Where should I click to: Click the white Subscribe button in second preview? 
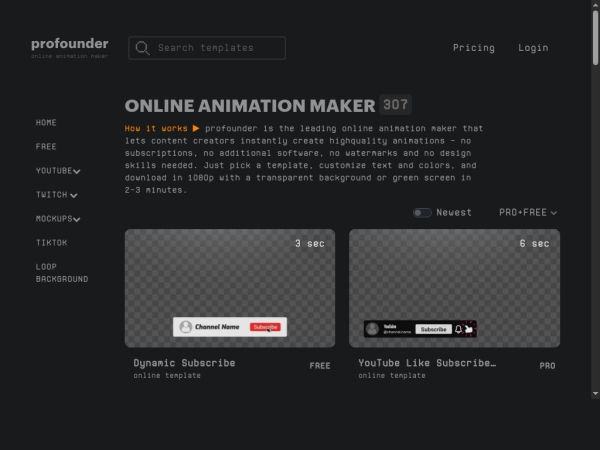point(433,329)
